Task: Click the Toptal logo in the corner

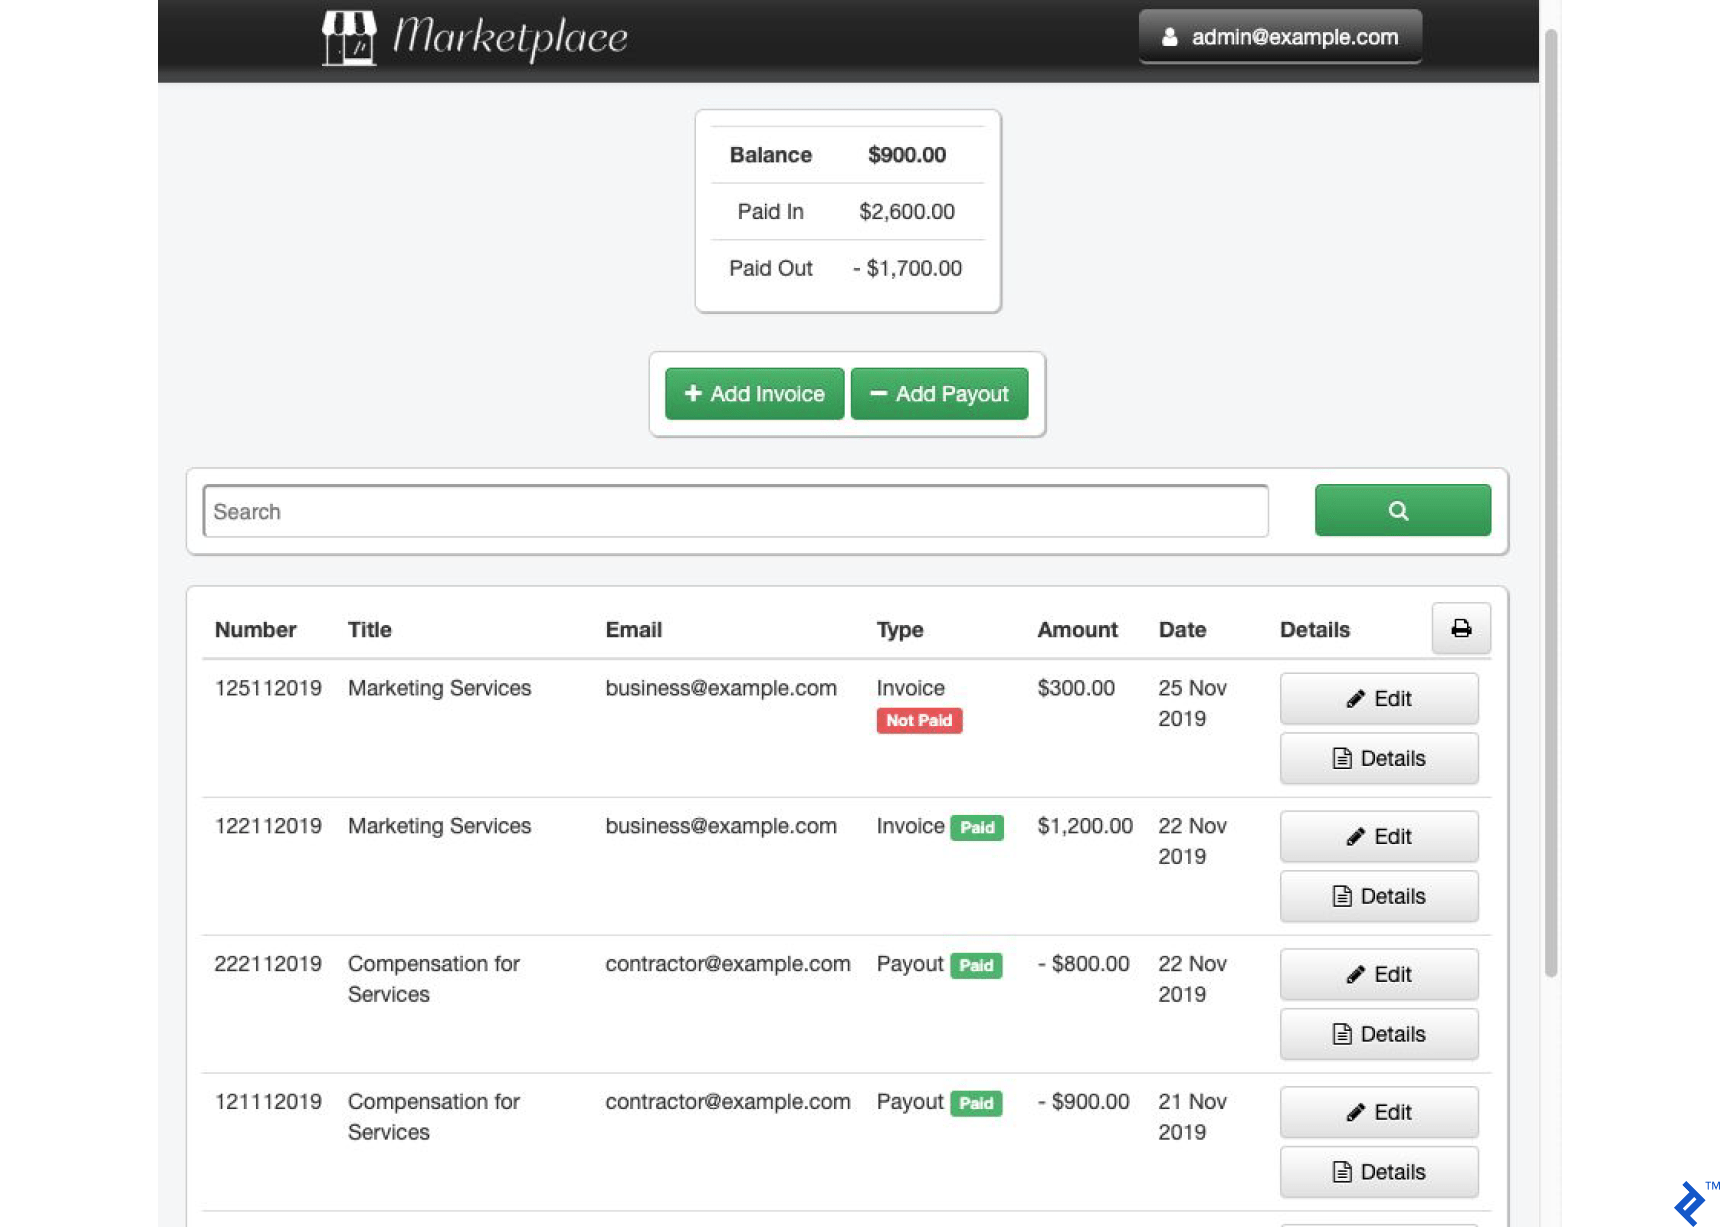Action: [1690, 1202]
